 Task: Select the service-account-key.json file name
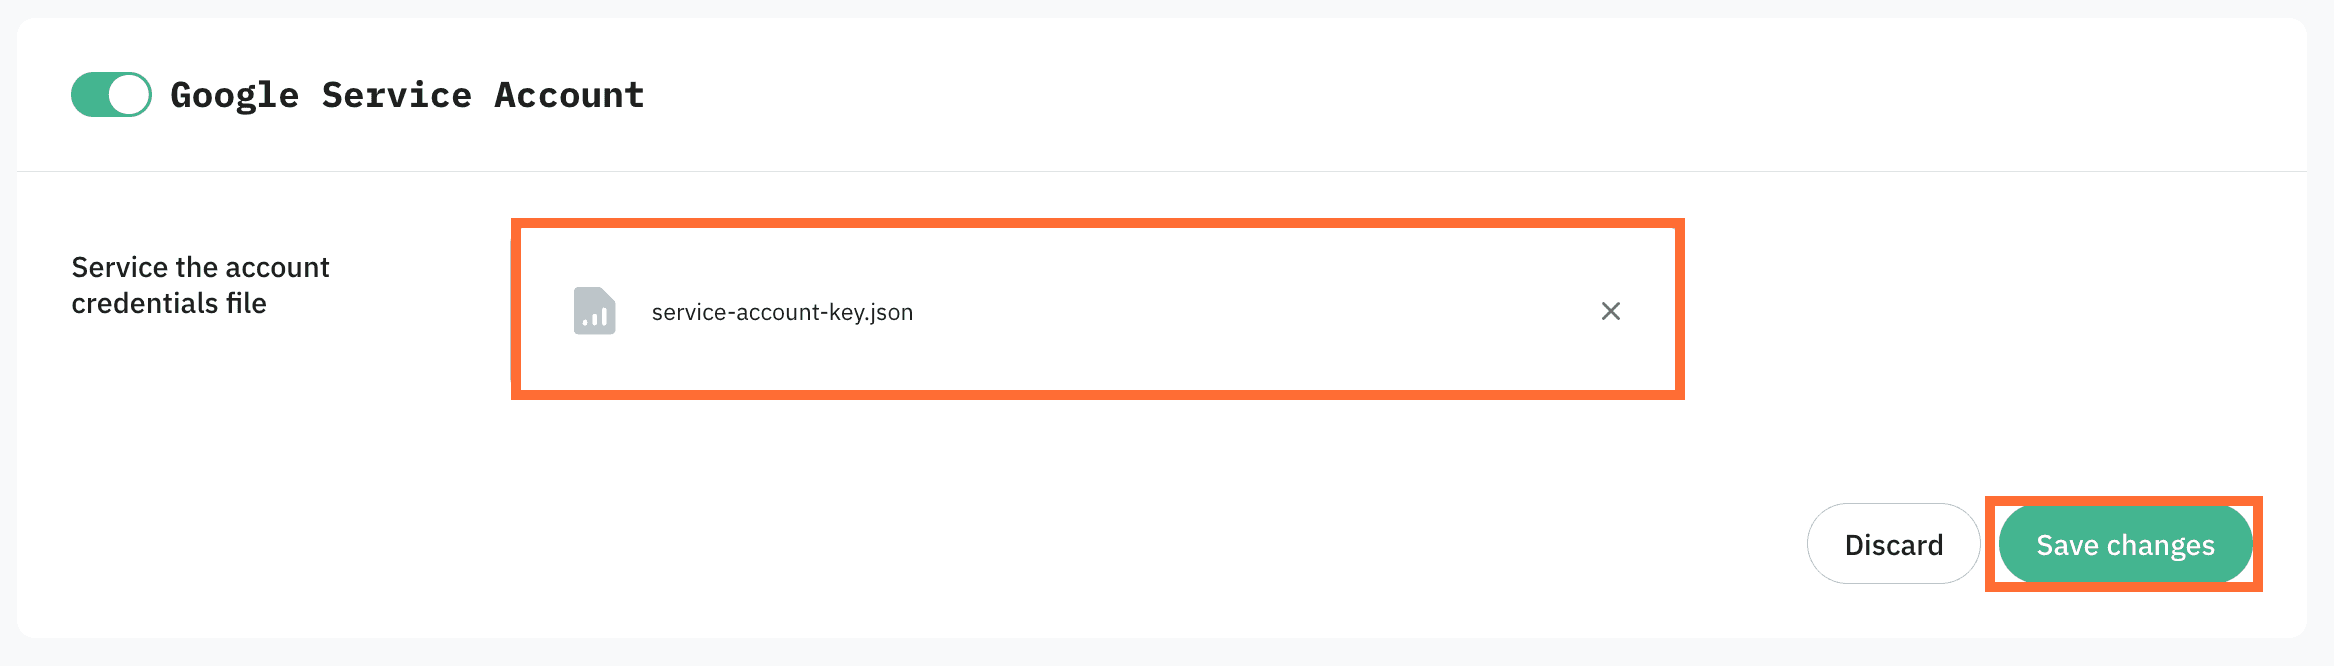tap(782, 312)
